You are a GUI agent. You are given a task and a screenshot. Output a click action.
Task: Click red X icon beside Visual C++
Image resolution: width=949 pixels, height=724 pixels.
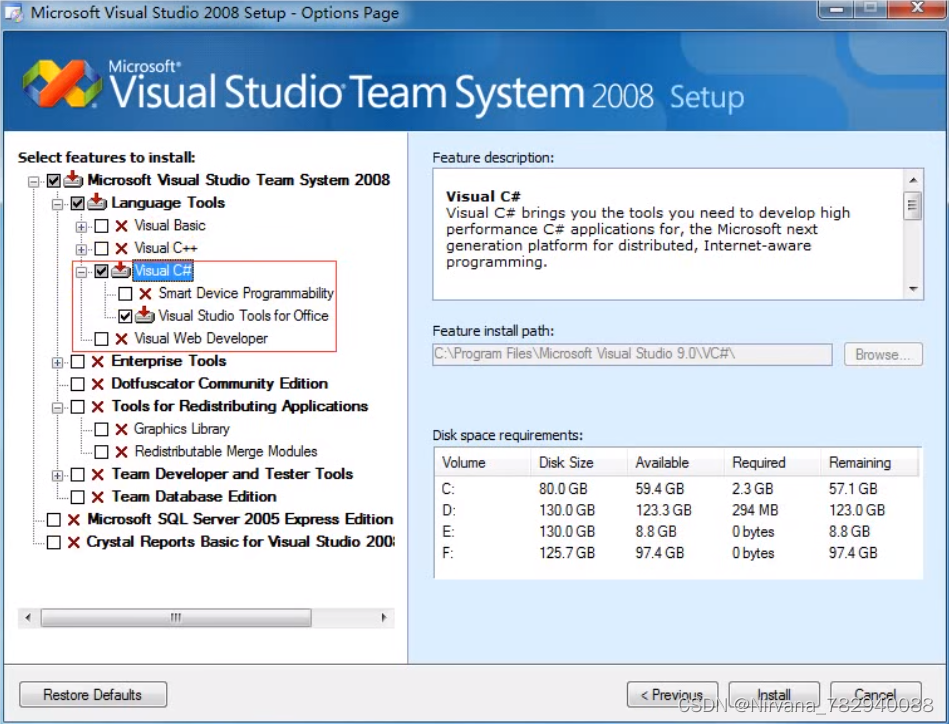point(121,248)
